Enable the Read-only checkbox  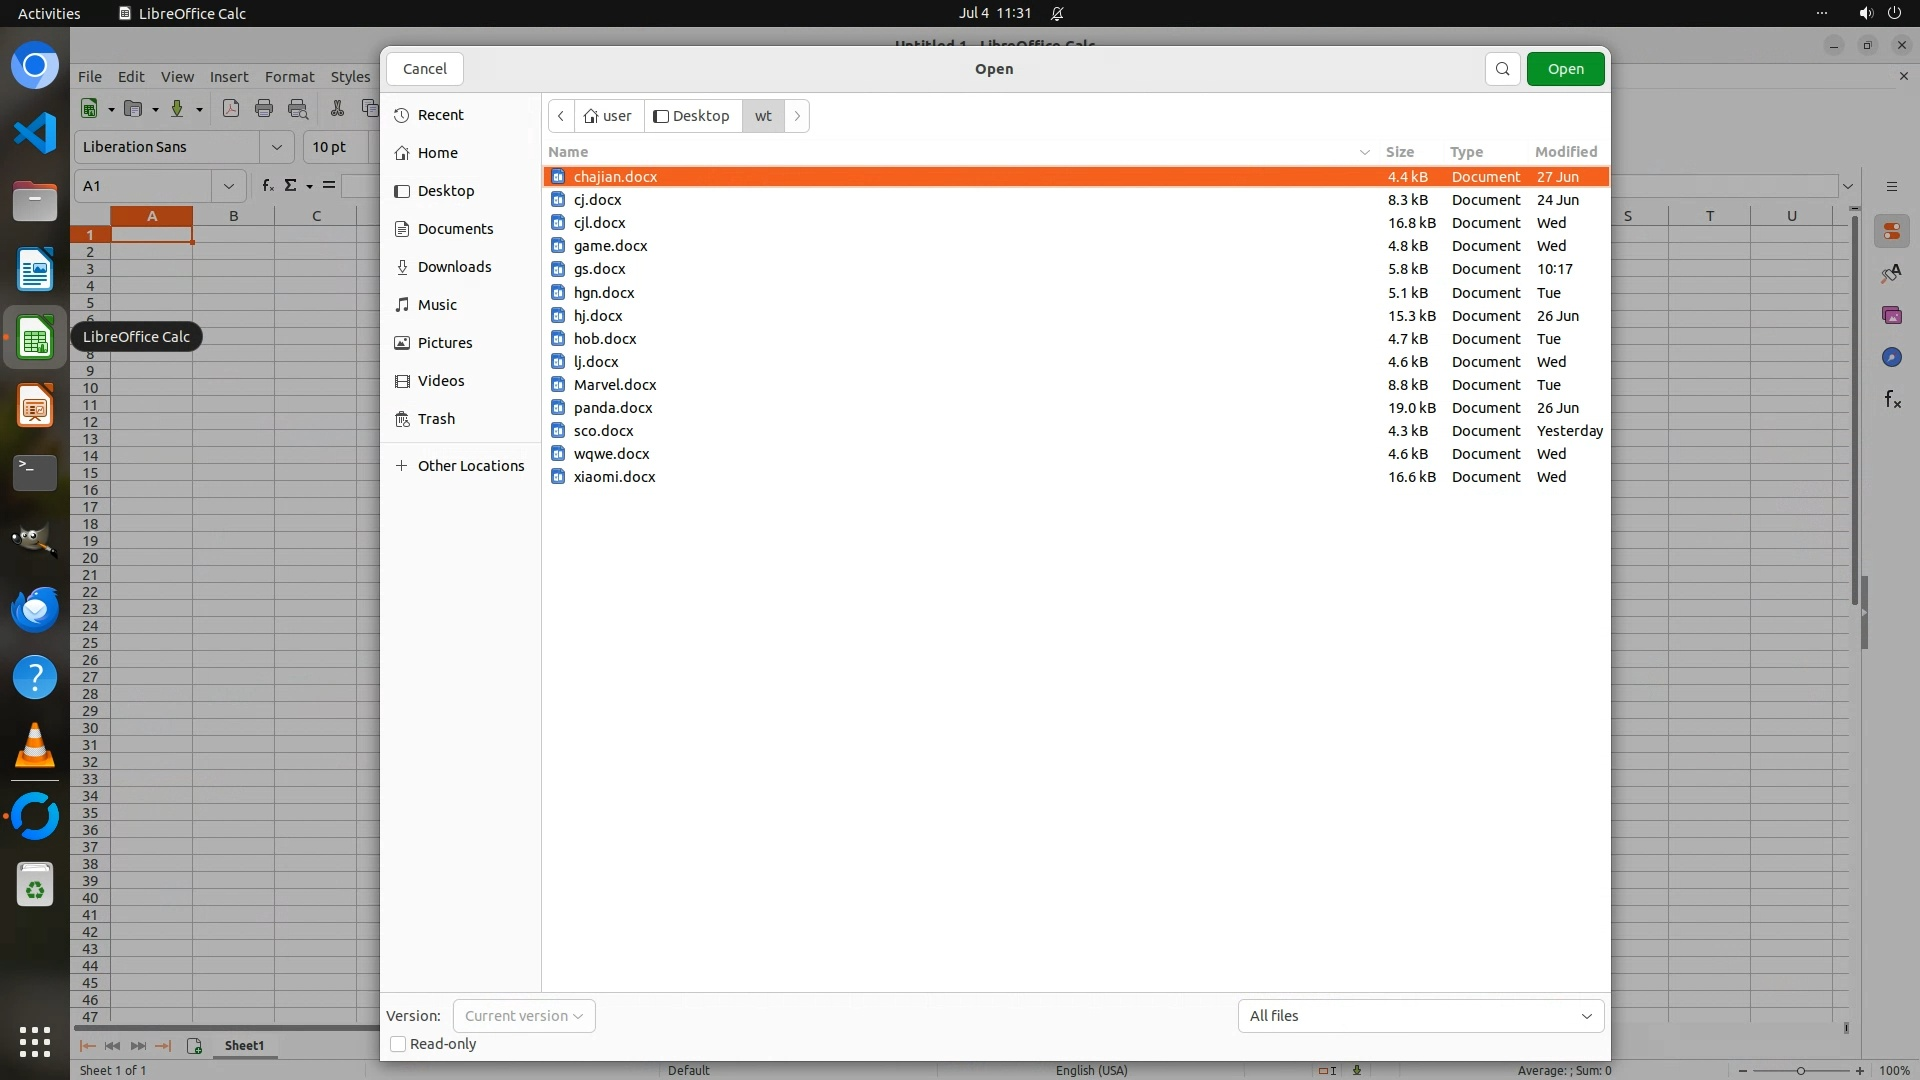tap(398, 1044)
